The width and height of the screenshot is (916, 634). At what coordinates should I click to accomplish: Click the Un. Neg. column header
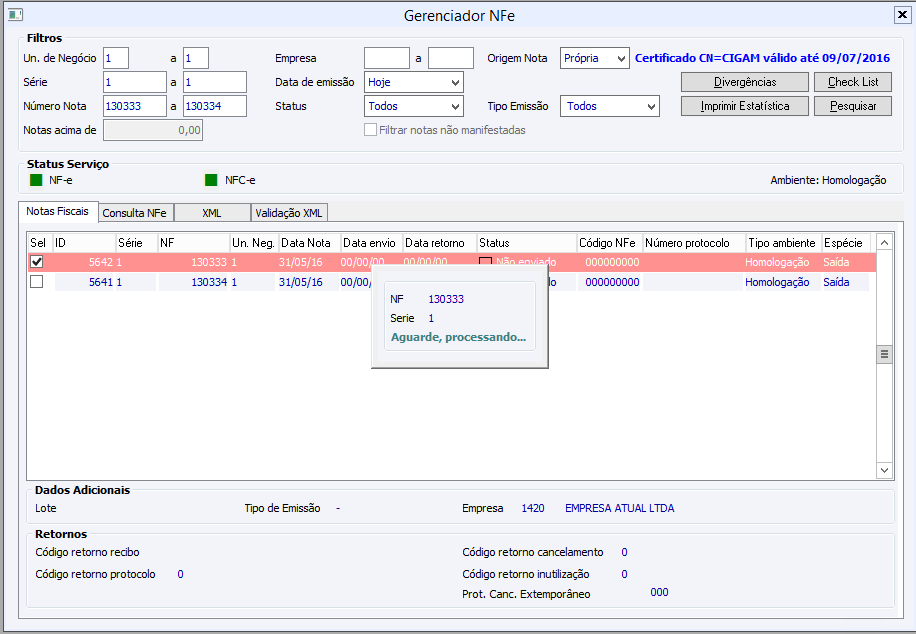[254, 243]
